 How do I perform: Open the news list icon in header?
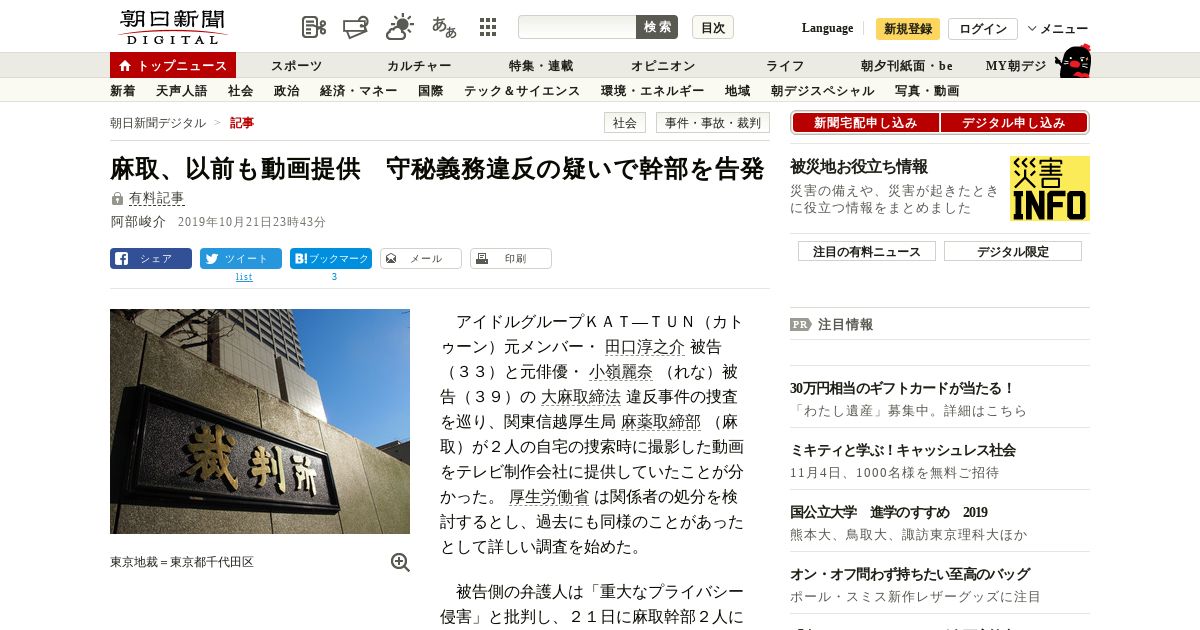pyautogui.click(x=314, y=27)
